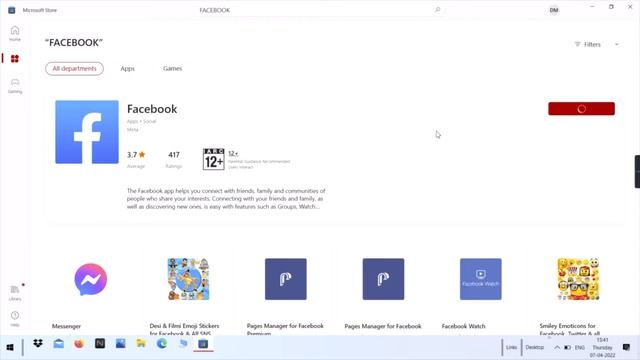Go to Home in the Store sidebar
This screenshot has height=360, width=640.
15,33
